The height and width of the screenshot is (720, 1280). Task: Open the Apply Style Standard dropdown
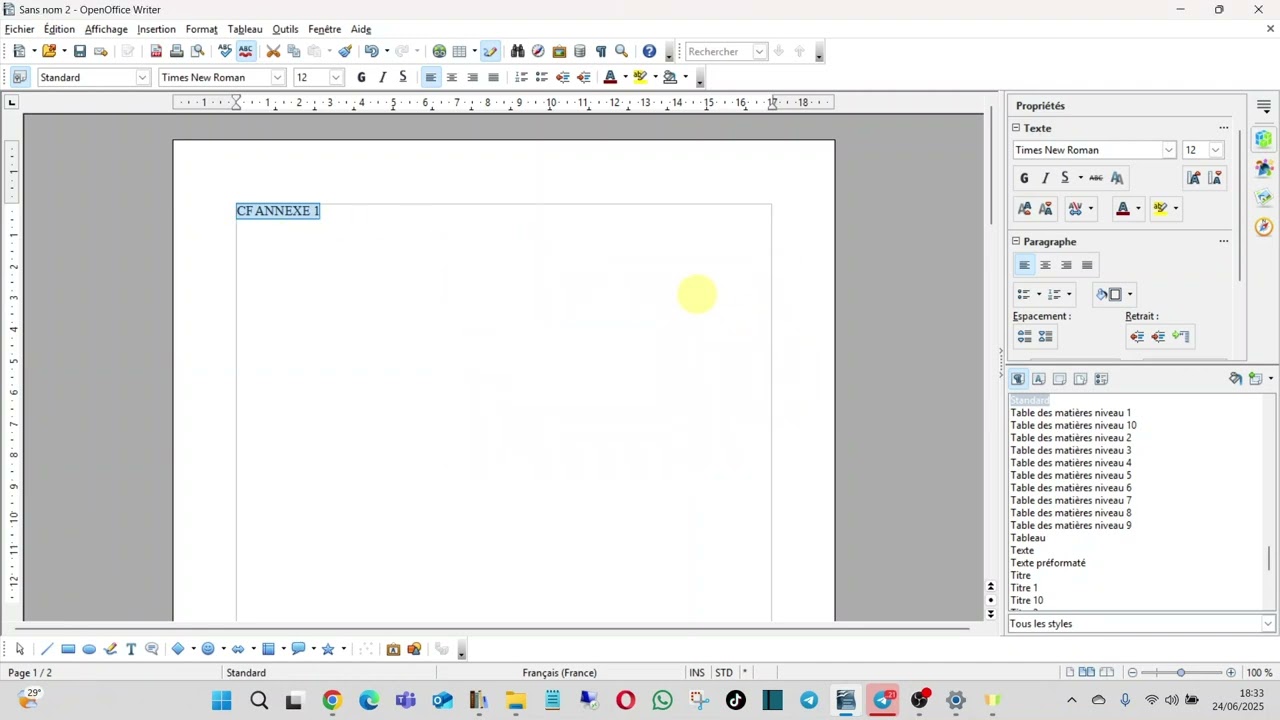(142, 77)
